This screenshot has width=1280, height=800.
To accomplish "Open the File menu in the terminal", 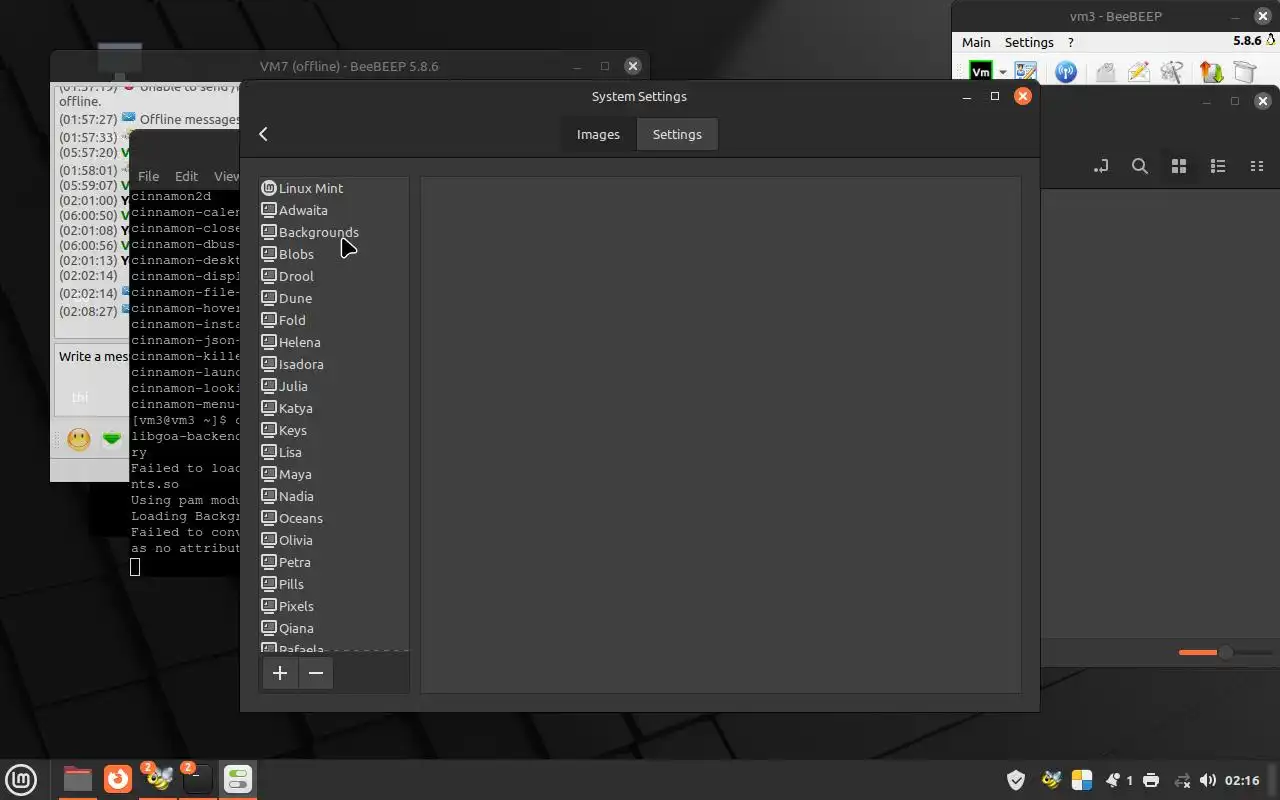I will pyautogui.click(x=148, y=176).
